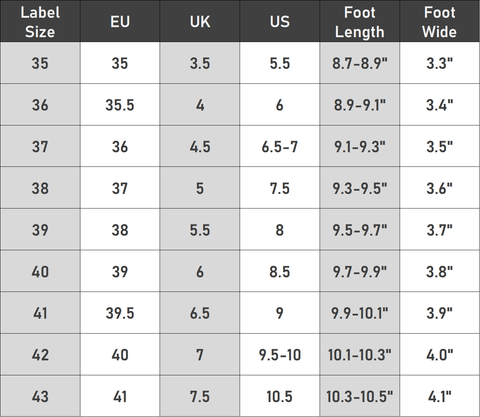The width and height of the screenshot is (480, 417).
Task: Select foot length 8.7-8.9" cell
Action: coord(360,63)
